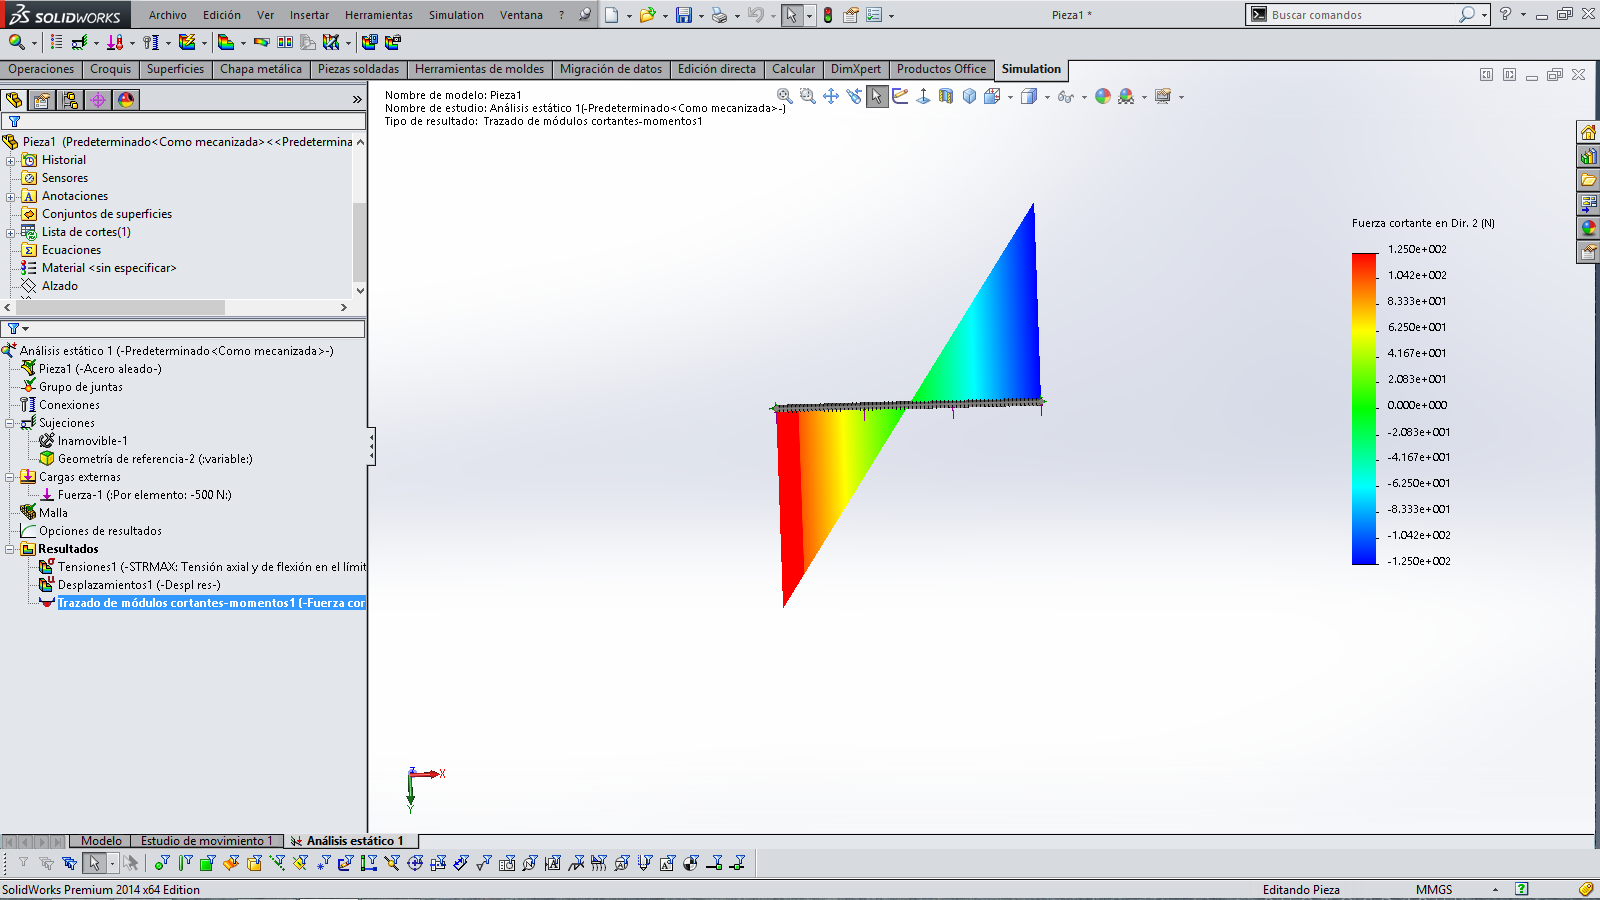Screen dimensions: 1600x900
Task: Open the Herramientas menu
Action: (x=379, y=15)
